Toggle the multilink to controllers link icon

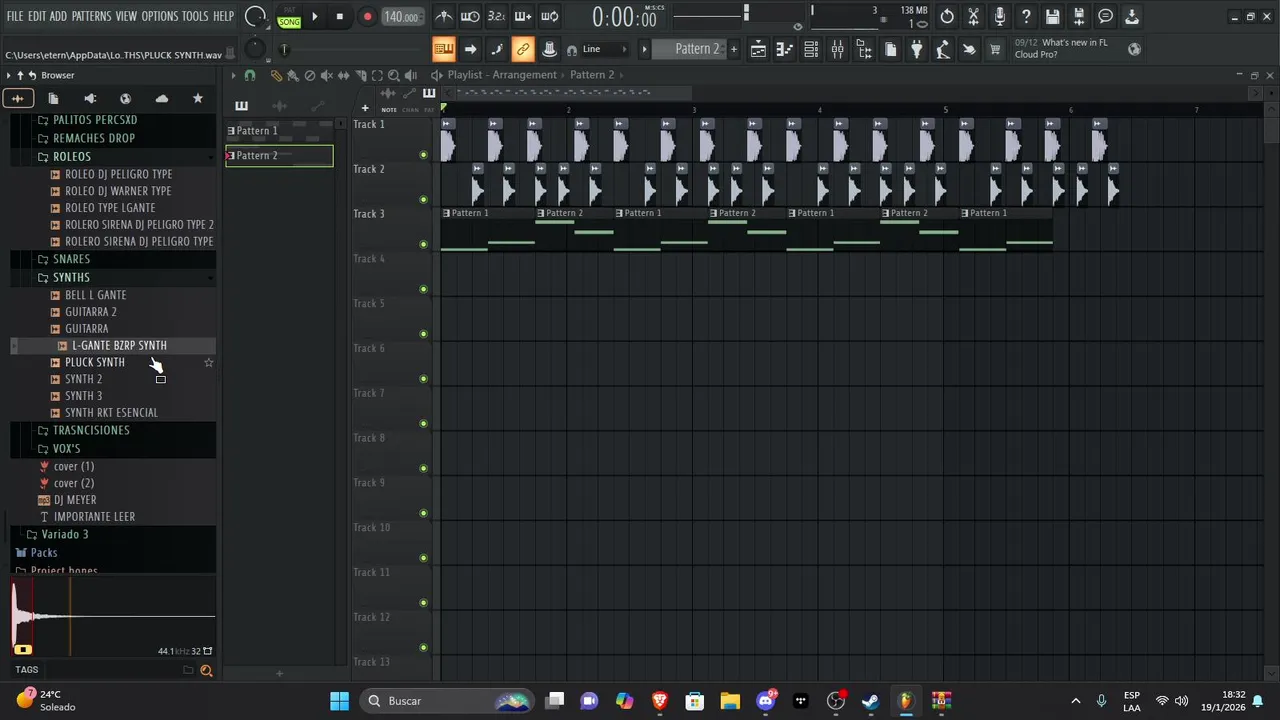[x=523, y=49]
